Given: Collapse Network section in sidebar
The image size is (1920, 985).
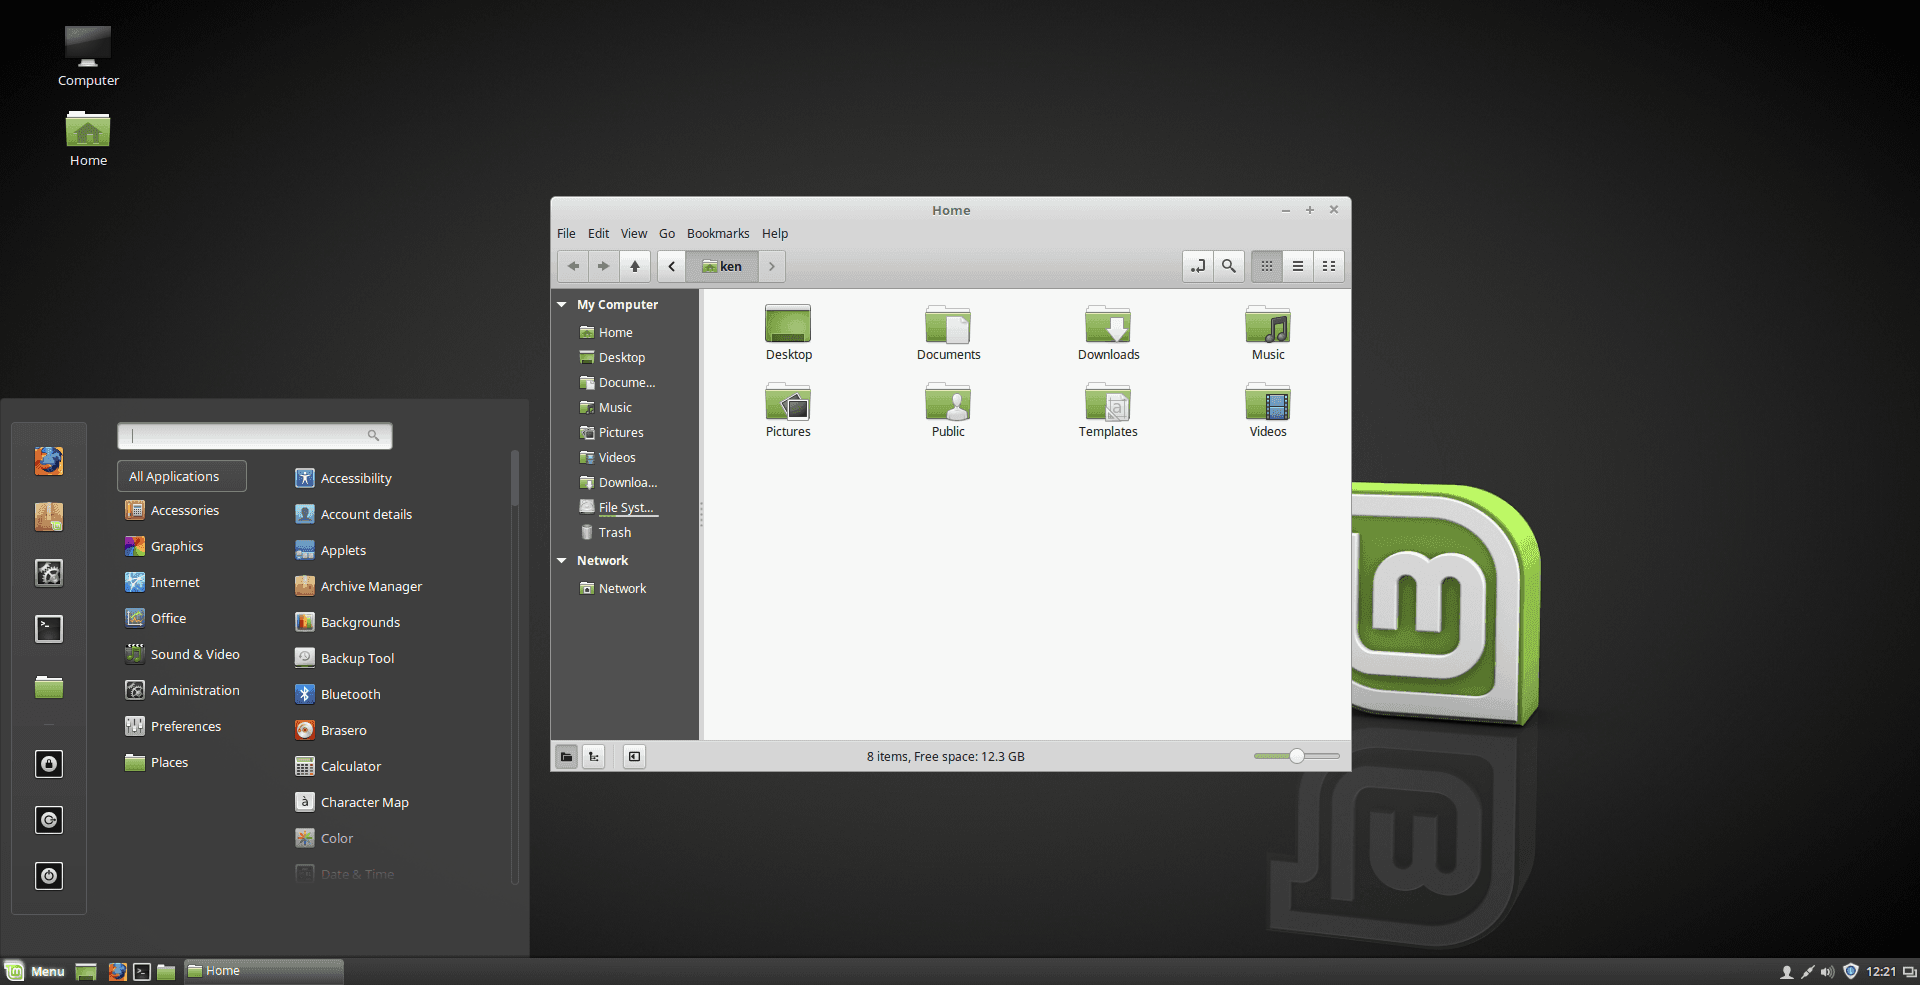Looking at the screenshot, I should coord(562,561).
